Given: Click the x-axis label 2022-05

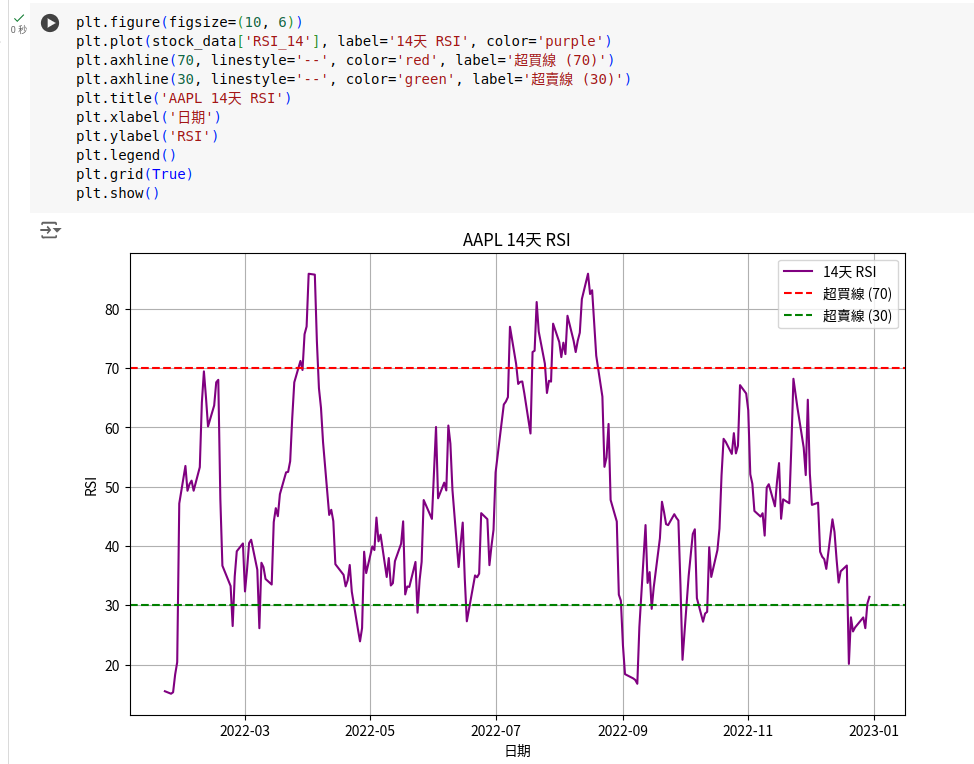Looking at the screenshot, I should pyautogui.click(x=370, y=731).
